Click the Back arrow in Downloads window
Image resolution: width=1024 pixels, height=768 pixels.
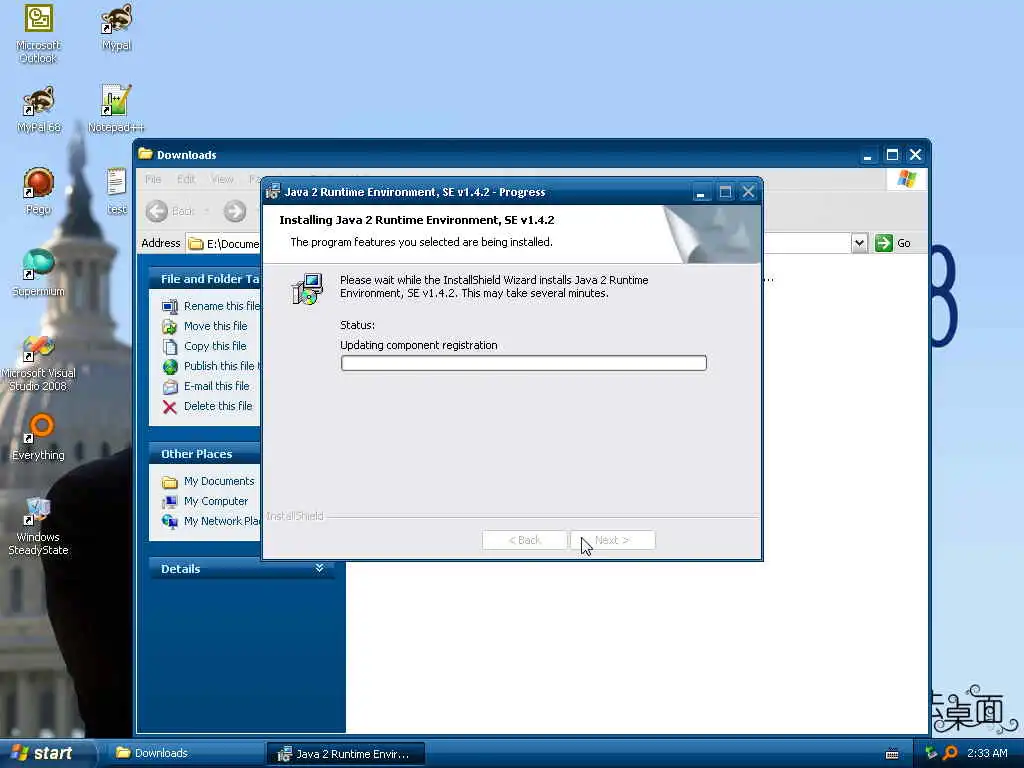pyautogui.click(x=157, y=211)
